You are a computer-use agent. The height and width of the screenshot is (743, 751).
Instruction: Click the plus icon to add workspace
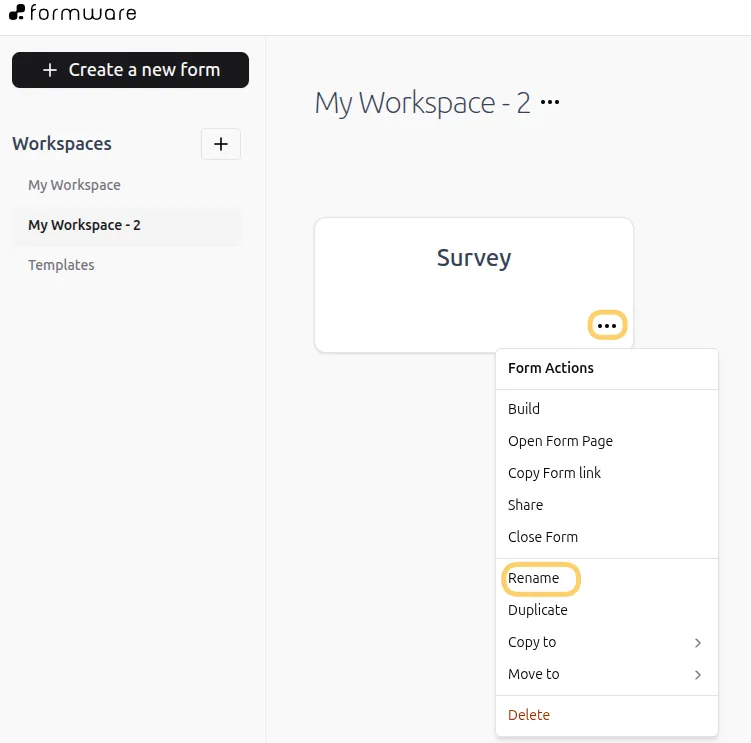point(221,144)
